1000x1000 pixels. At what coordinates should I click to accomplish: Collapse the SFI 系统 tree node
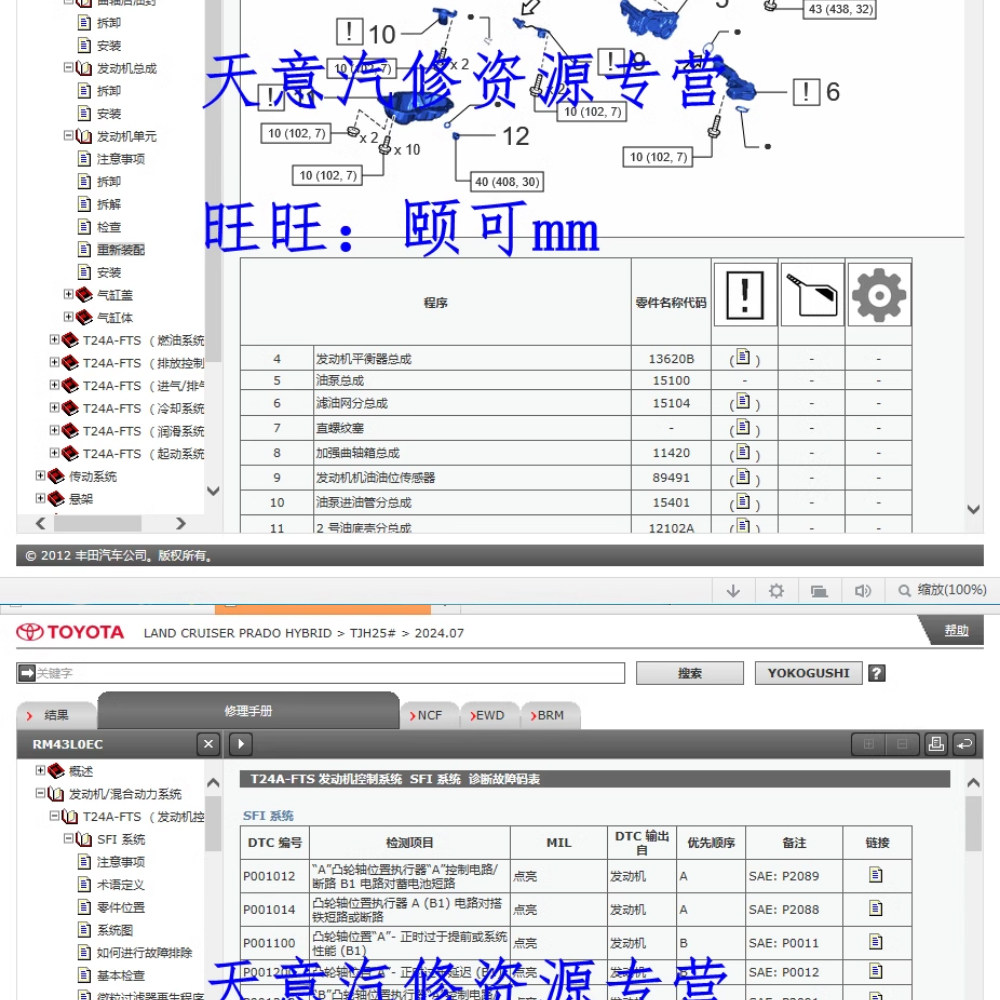click(x=68, y=838)
